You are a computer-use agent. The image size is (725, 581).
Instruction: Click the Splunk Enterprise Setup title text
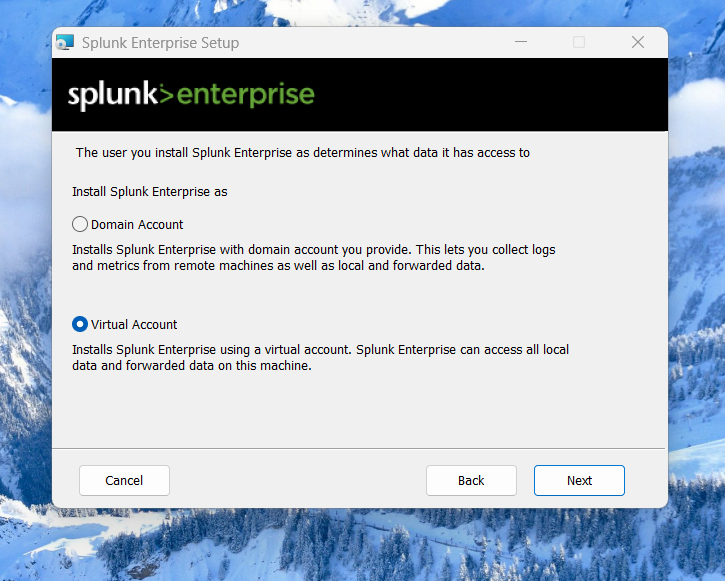pos(160,43)
